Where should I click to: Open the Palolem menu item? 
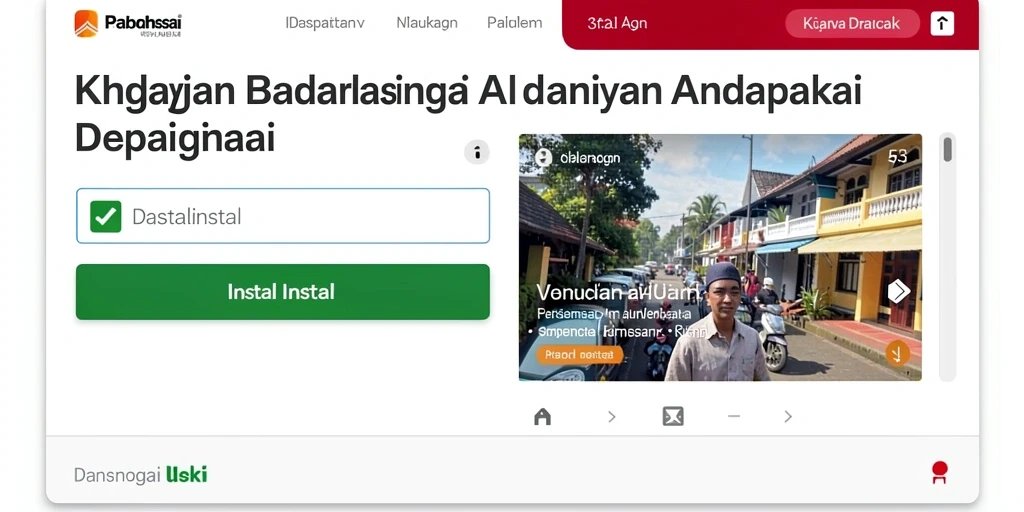515,23
